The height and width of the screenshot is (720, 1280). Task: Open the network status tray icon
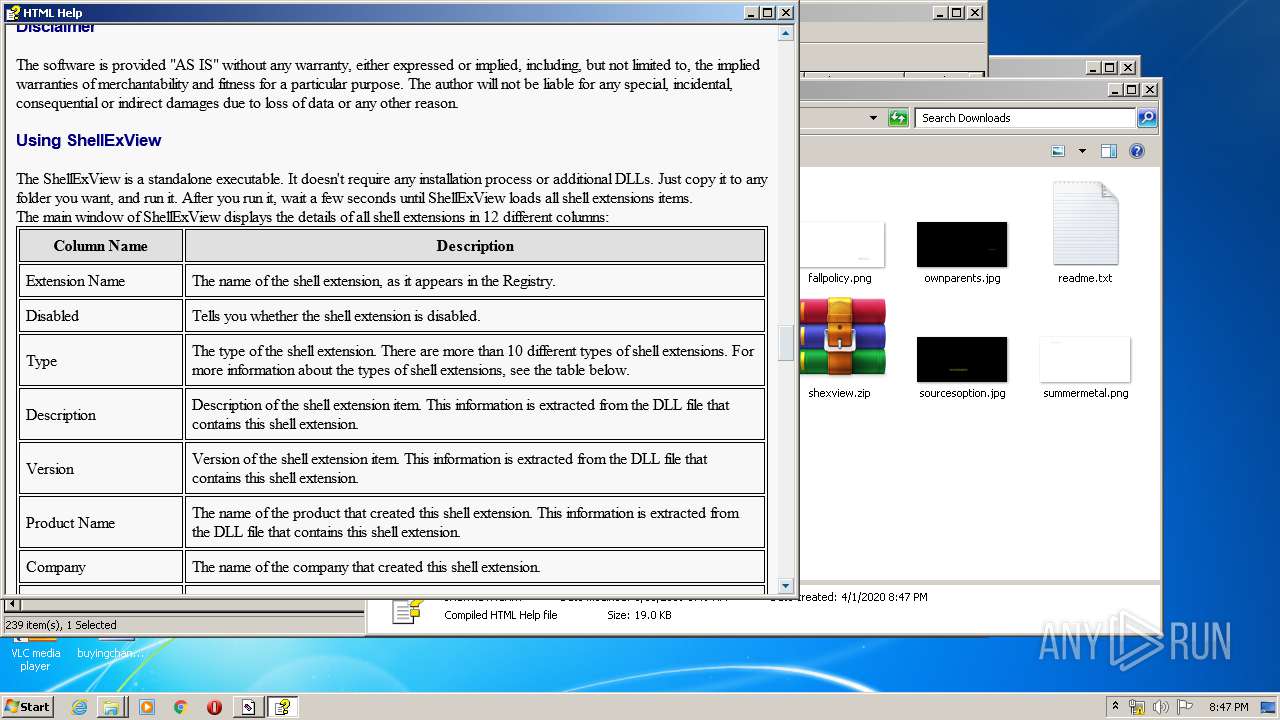(1137, 707)
